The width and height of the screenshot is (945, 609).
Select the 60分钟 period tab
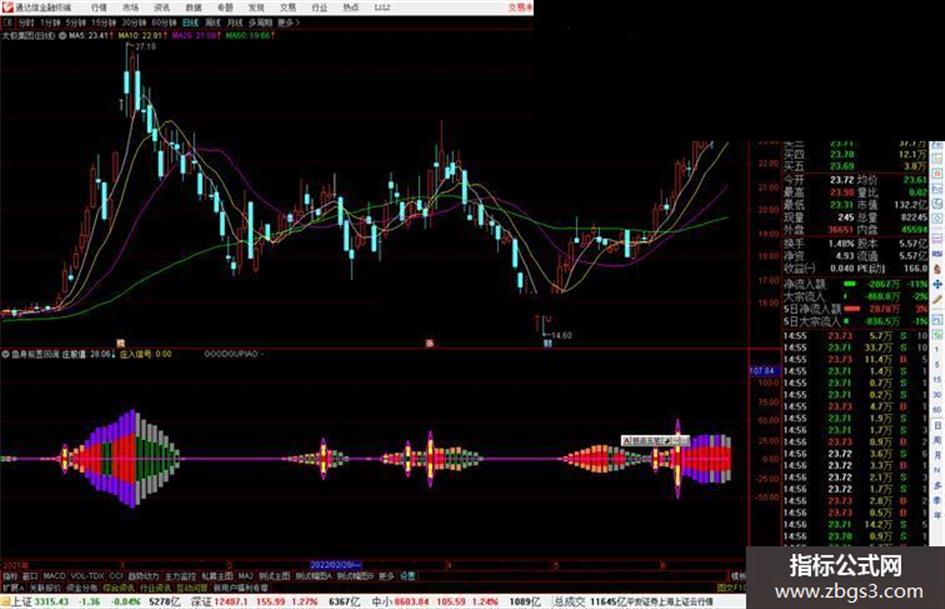(164, 22)
